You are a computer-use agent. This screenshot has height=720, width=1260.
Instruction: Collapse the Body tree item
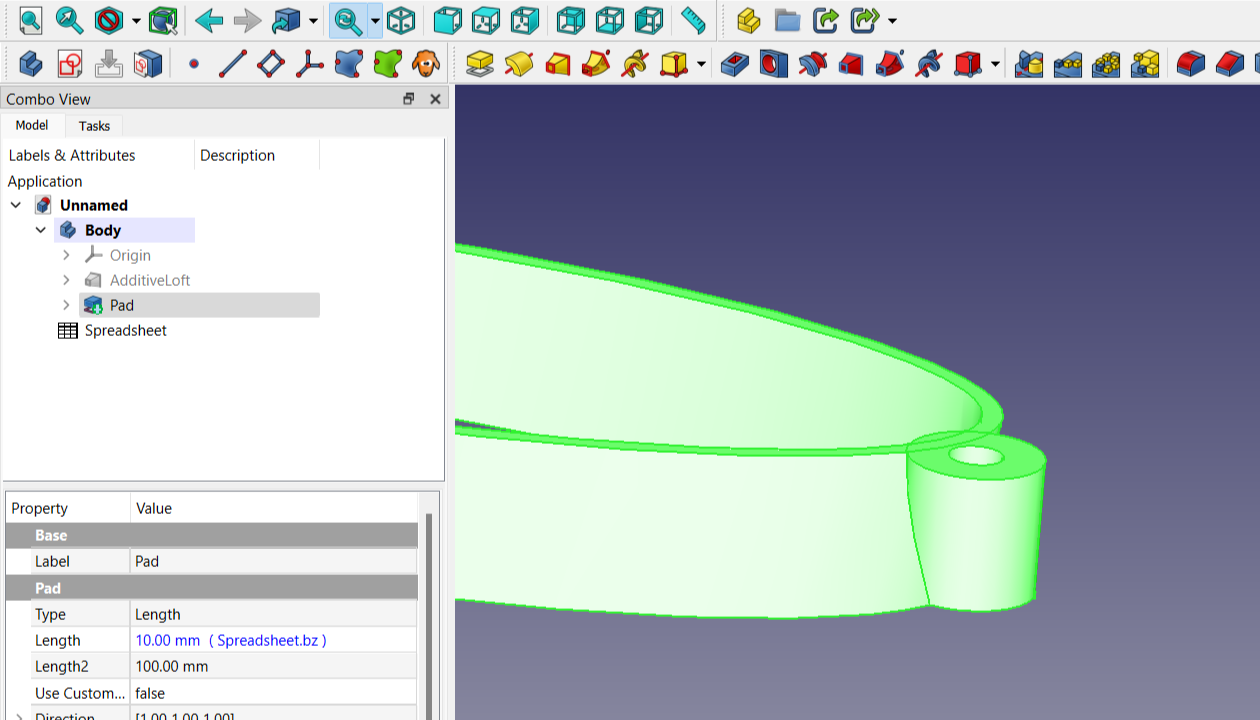(41, 230)
